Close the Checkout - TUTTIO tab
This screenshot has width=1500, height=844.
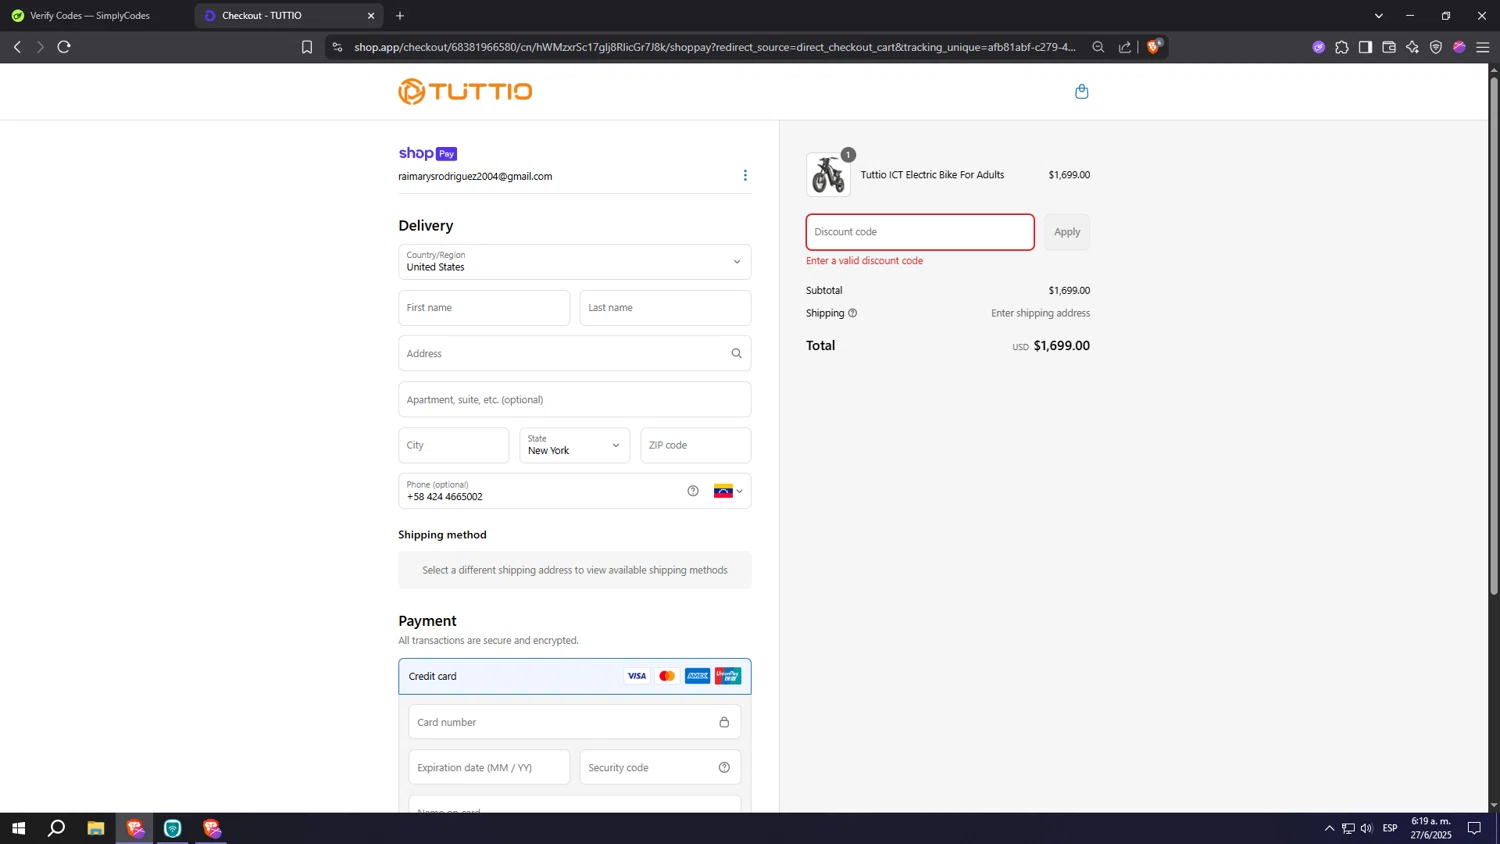(x=371, y=16)
